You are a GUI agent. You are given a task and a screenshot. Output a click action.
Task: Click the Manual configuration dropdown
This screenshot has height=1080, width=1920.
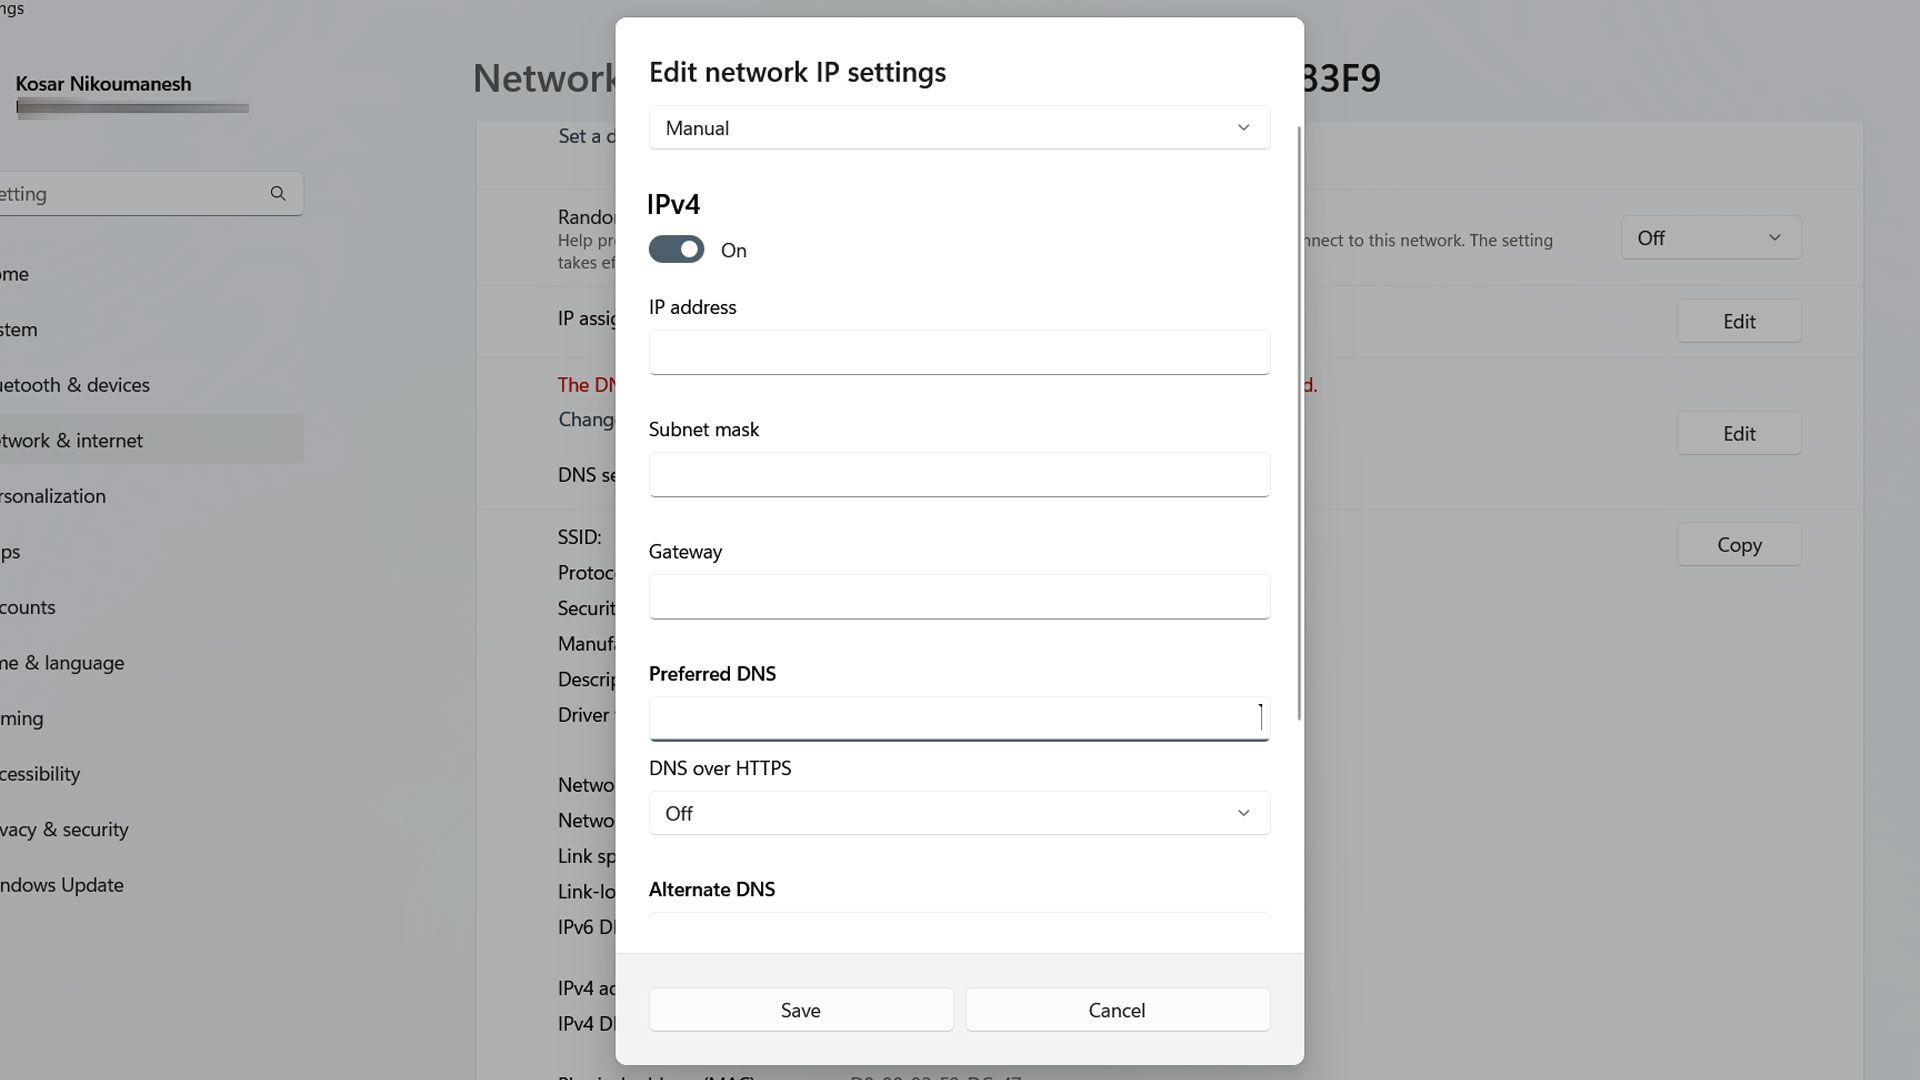959,127
